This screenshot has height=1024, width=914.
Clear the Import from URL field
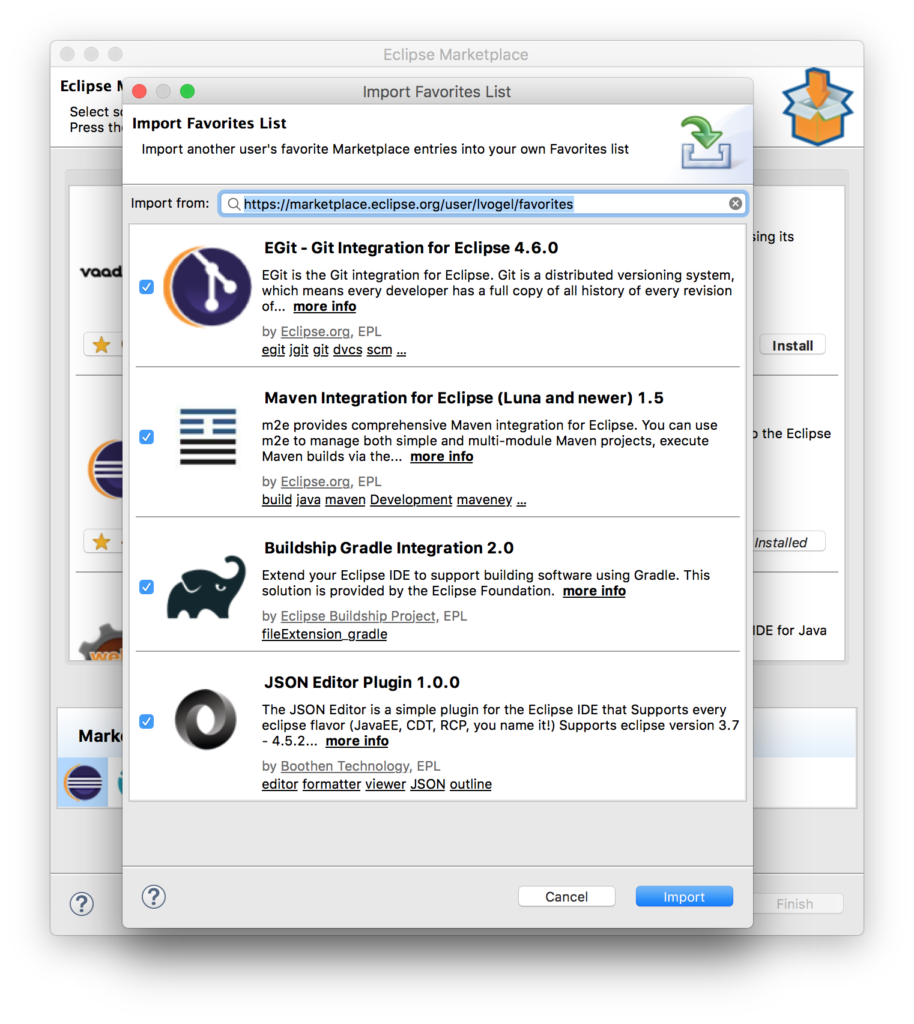[x=735, y=204]
